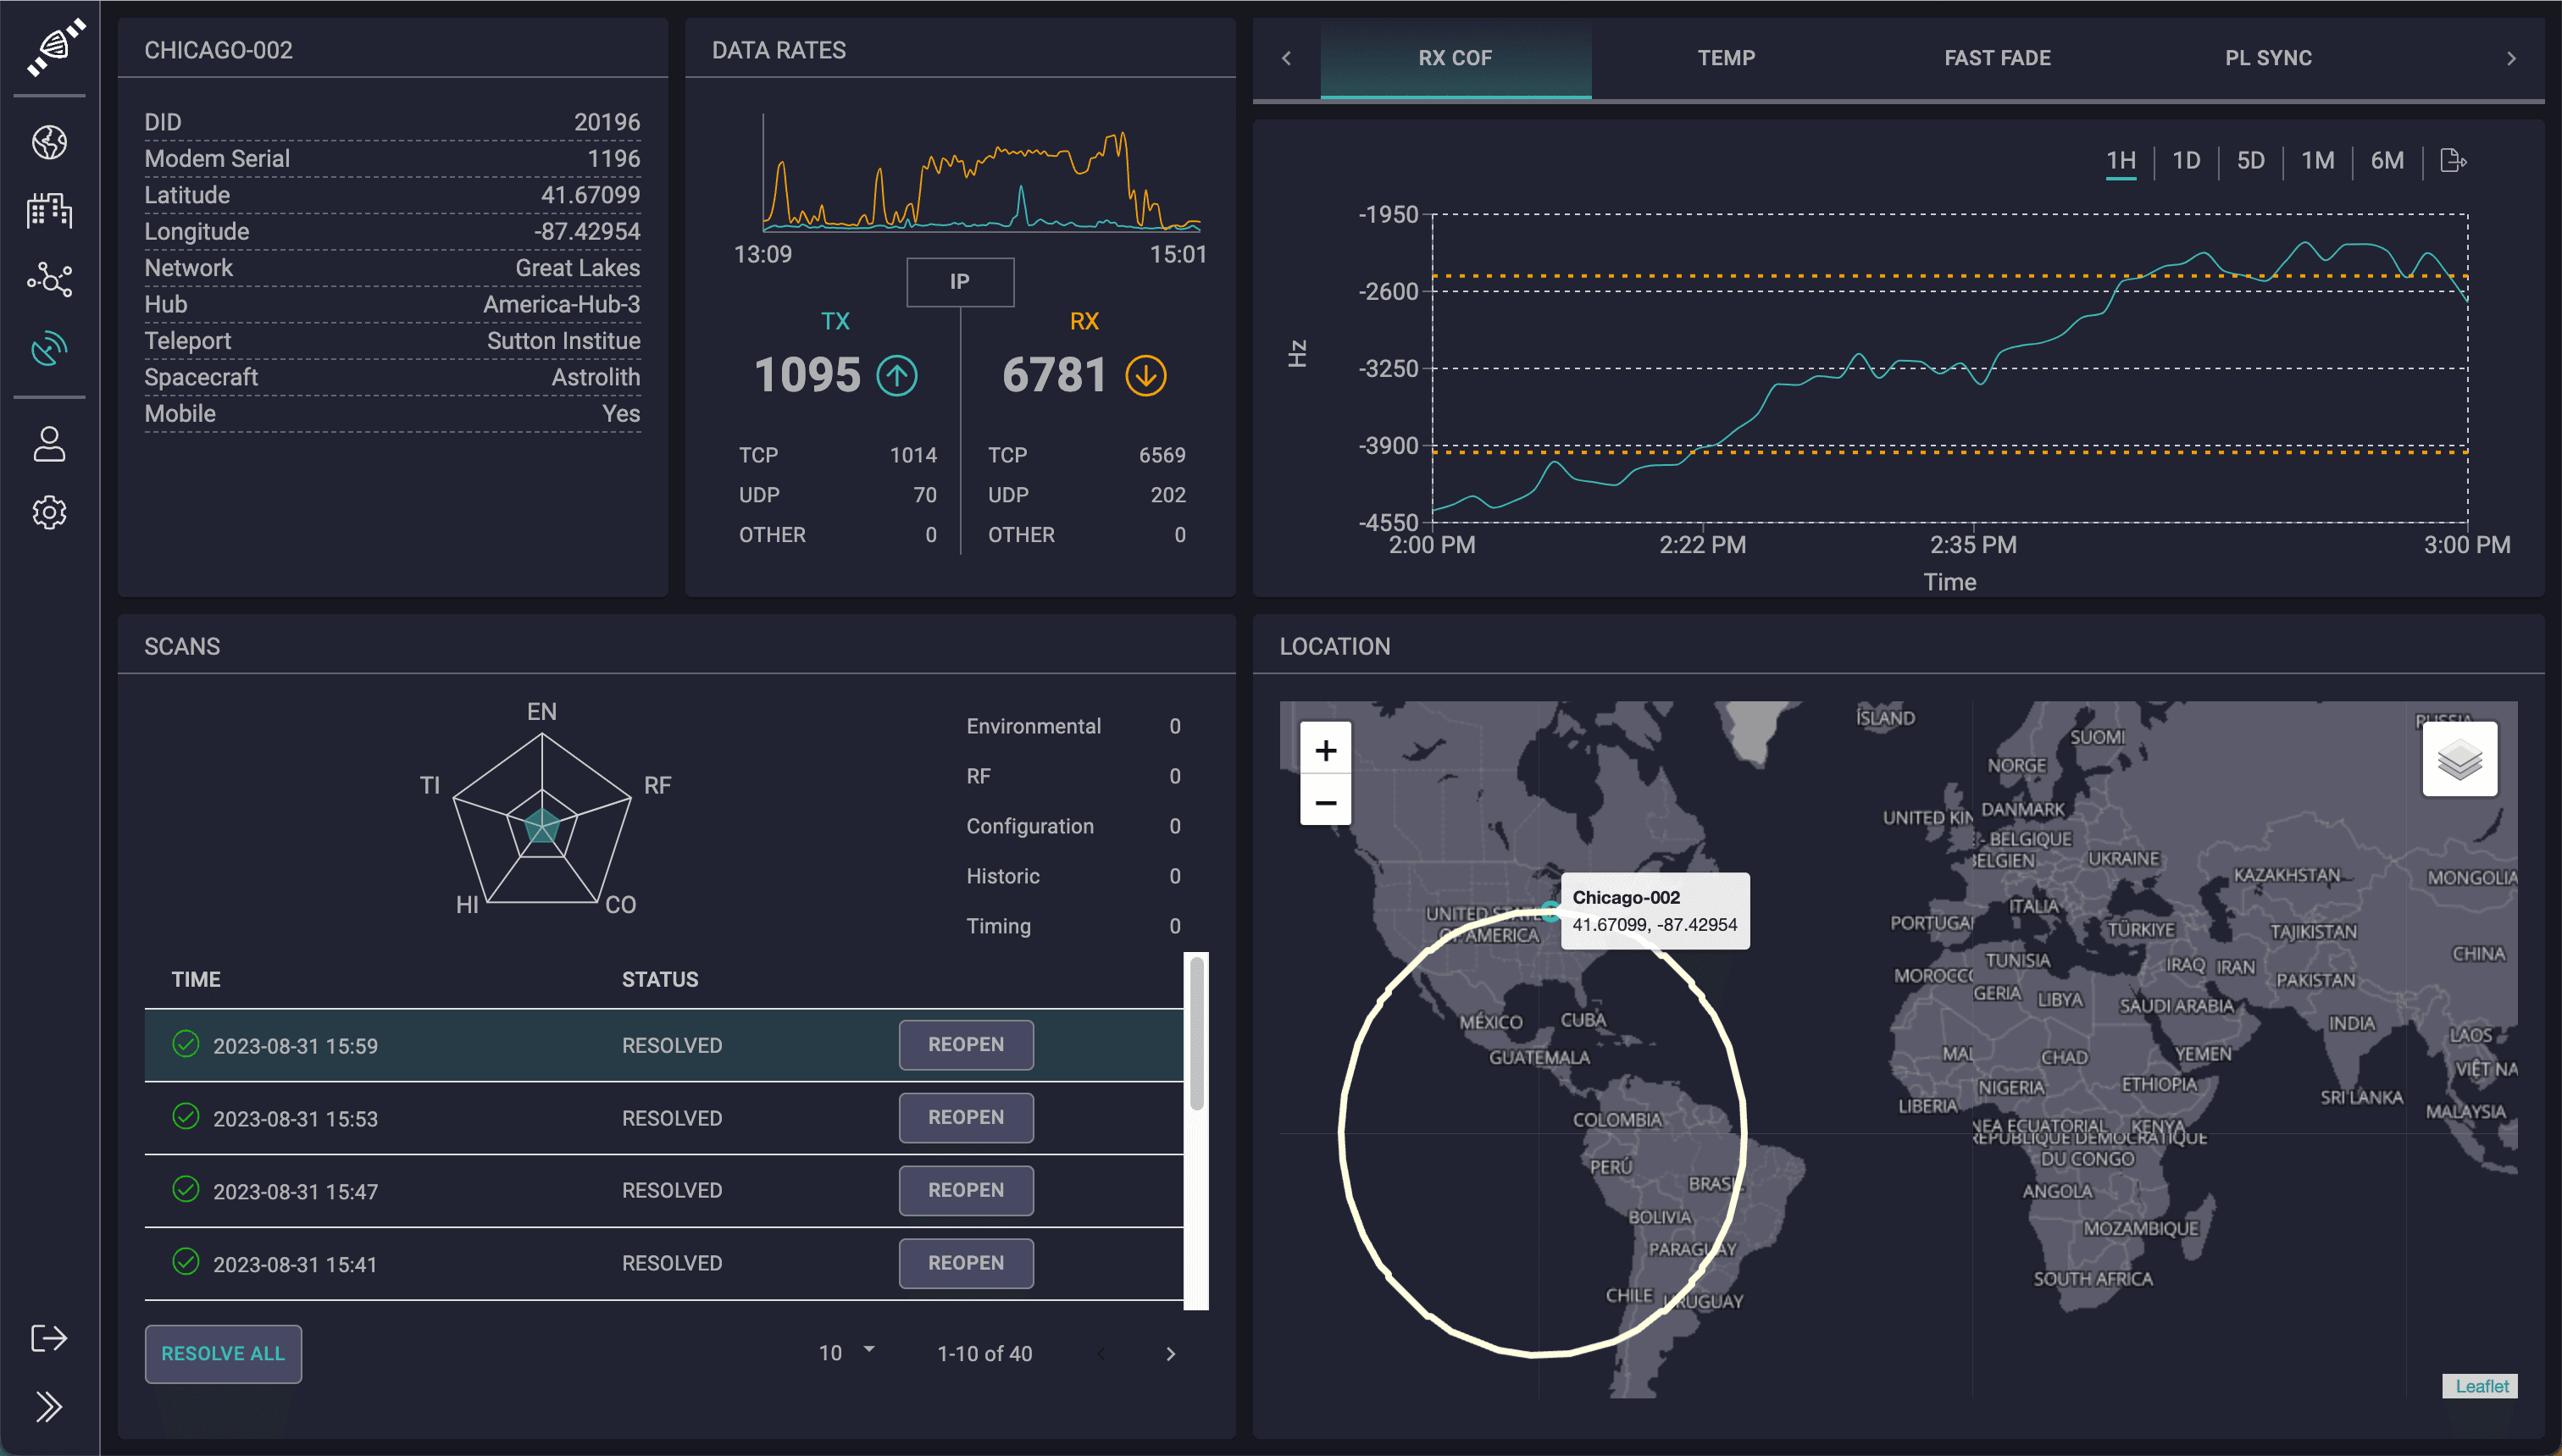The width and height of the screenshot is (2562, 1456).
Task: Switch to the TEMP tab
Action: click(x=1726, y=58)
